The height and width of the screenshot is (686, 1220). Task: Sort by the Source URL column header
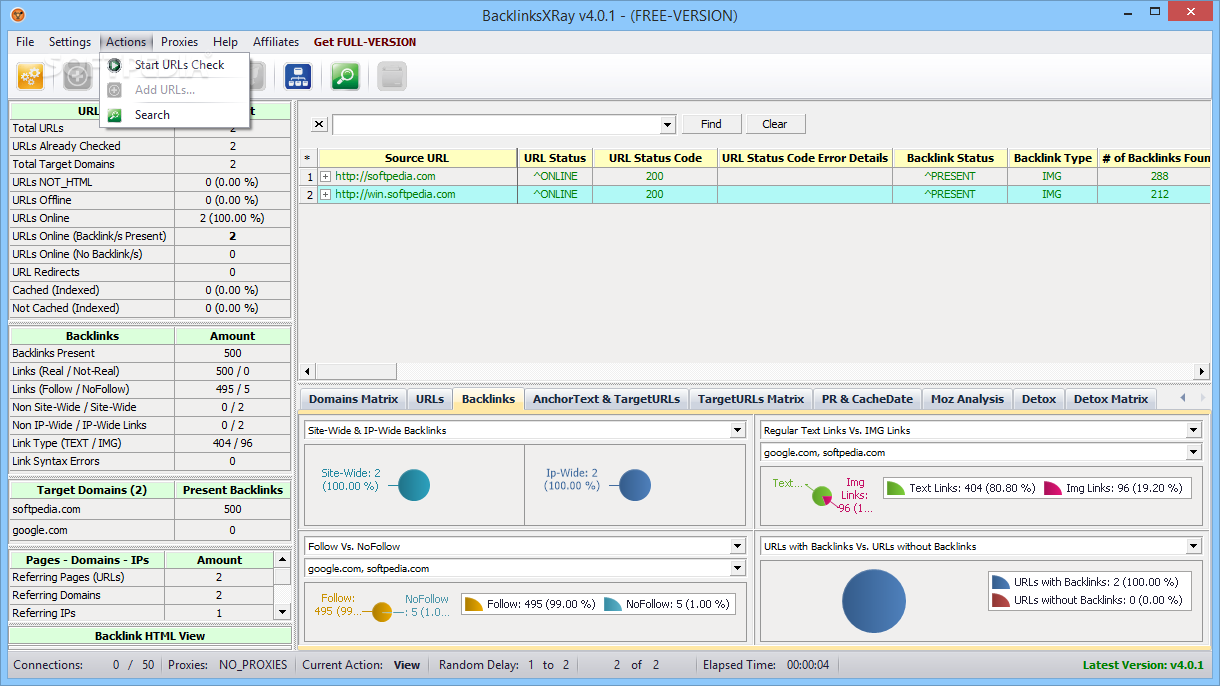coord(417,158)
